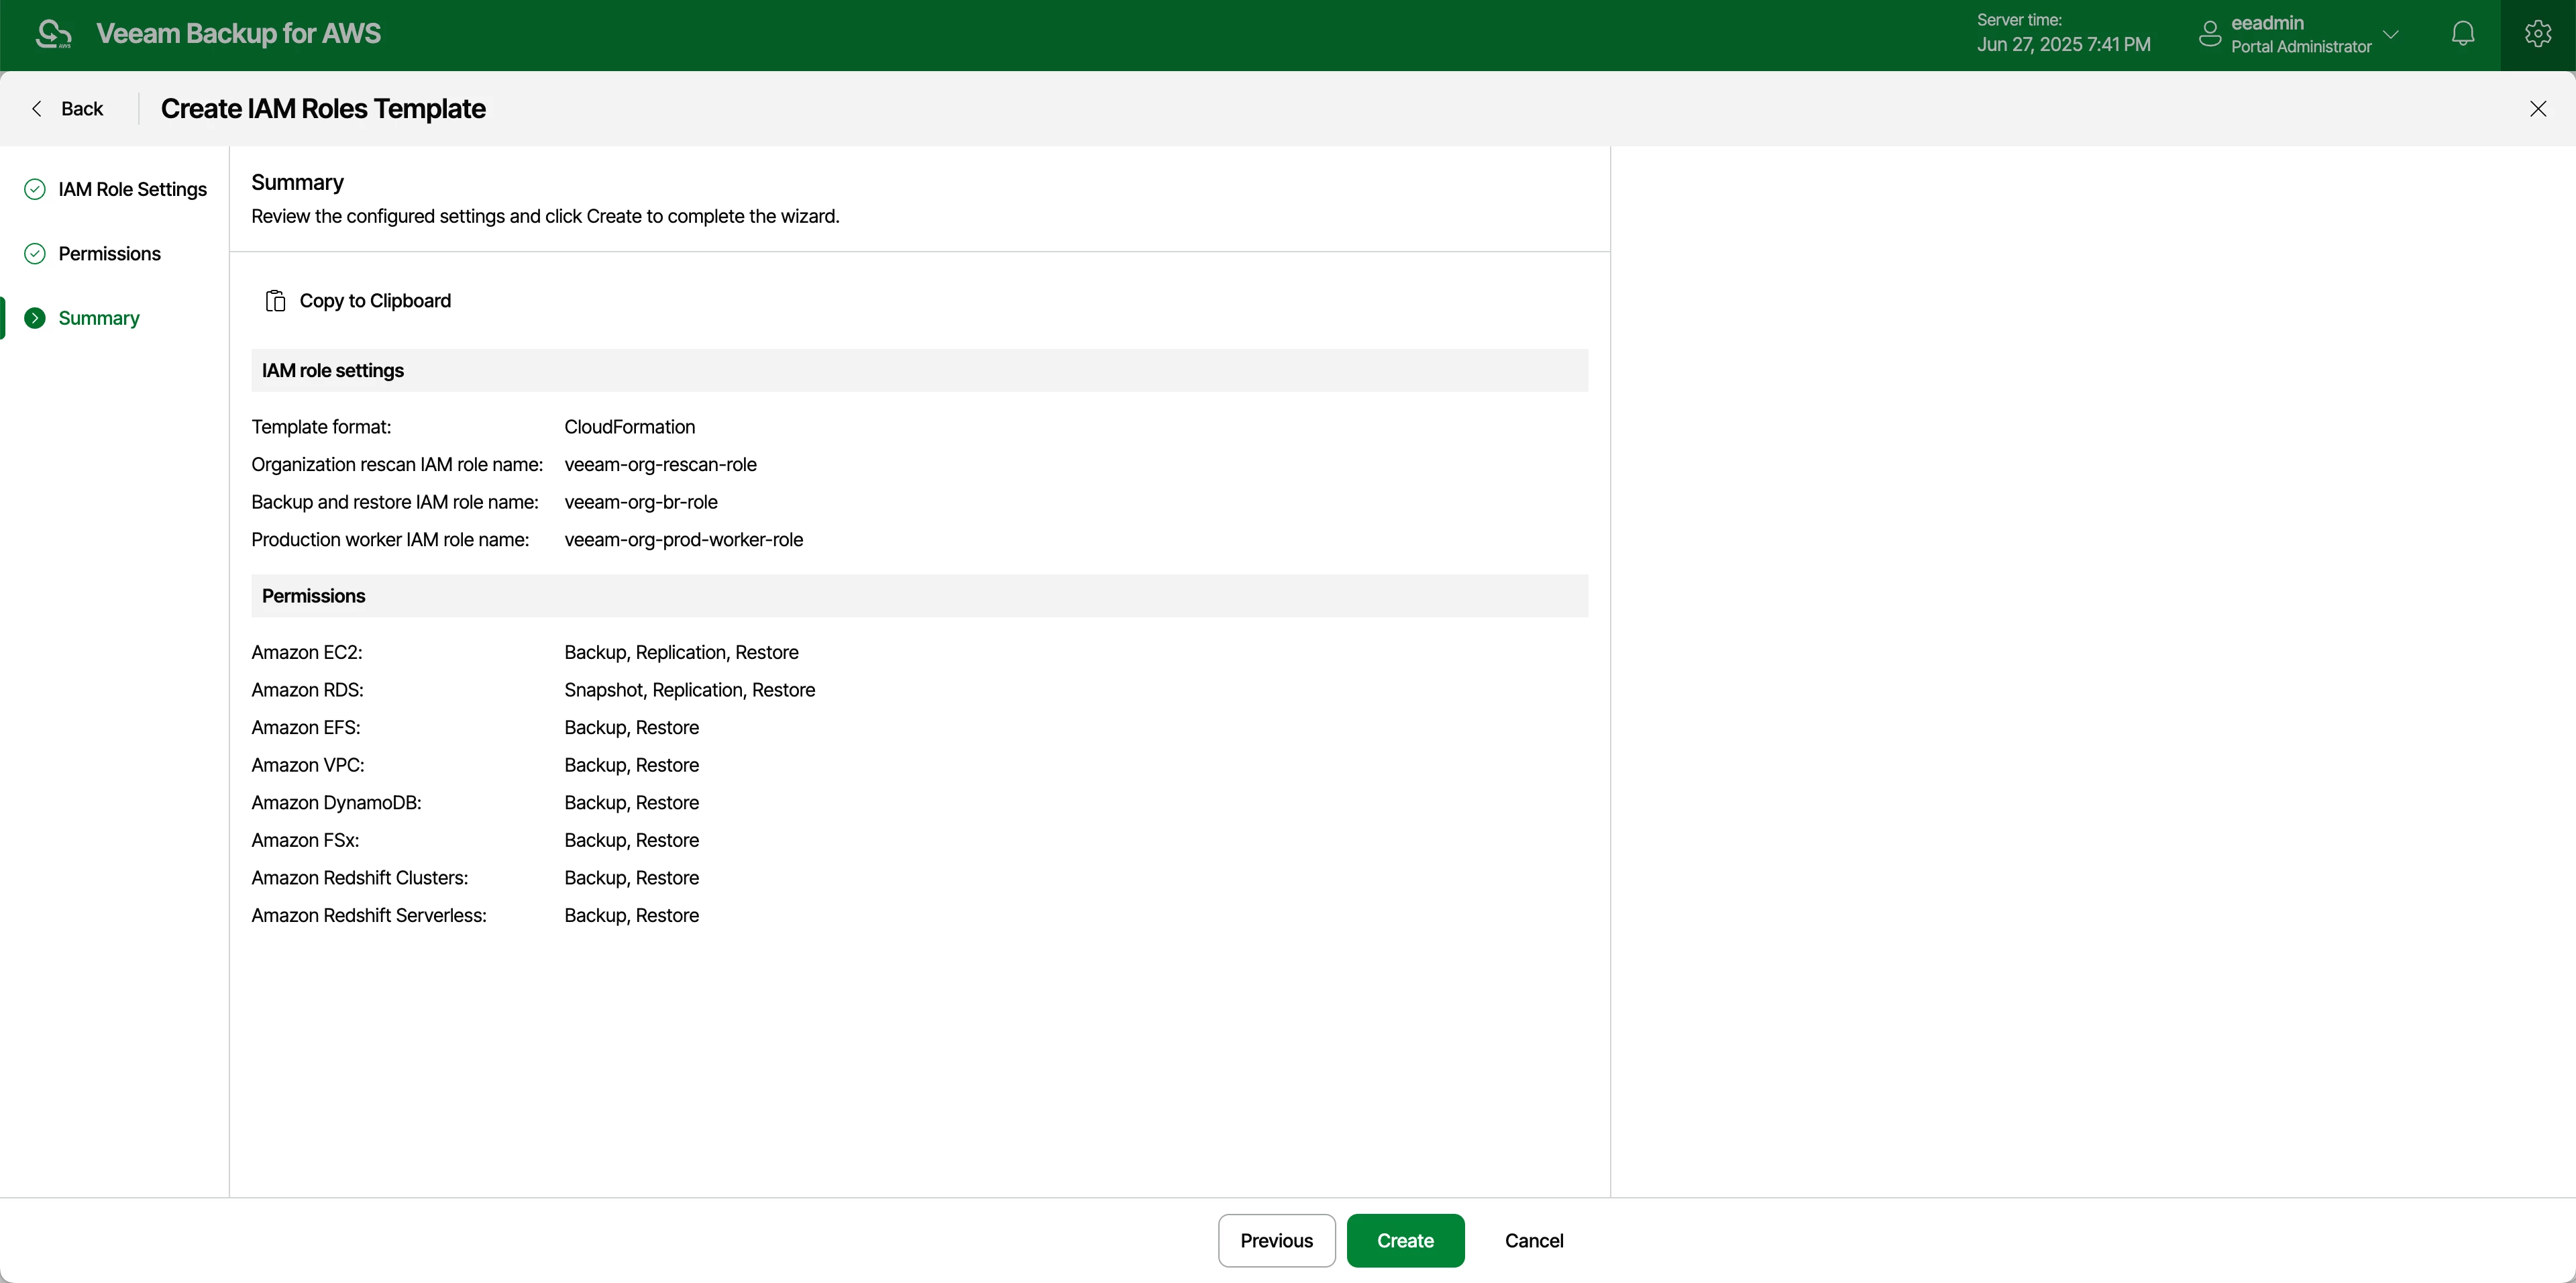Viewport: 2576px width, 1283px height.
Task: Click the IAM Role Settings completed checkmark icon
Action: [x=35, y=189]
